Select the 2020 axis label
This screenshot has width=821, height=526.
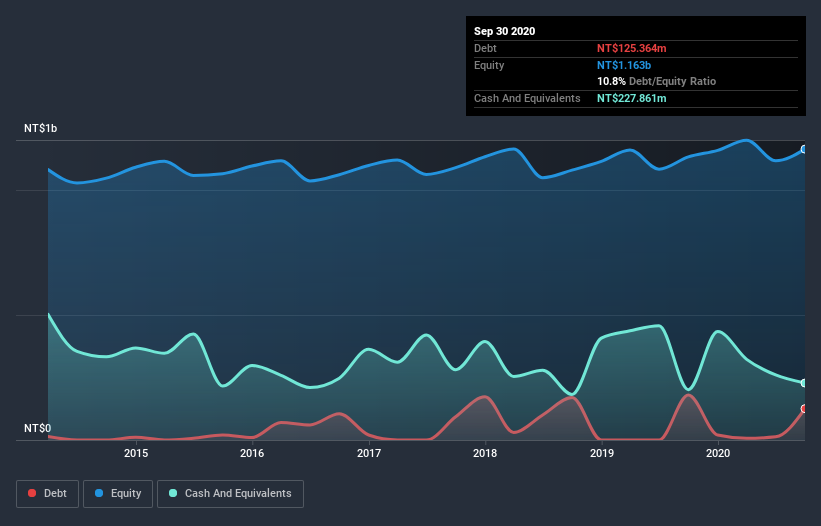click(x=718, y=453)
